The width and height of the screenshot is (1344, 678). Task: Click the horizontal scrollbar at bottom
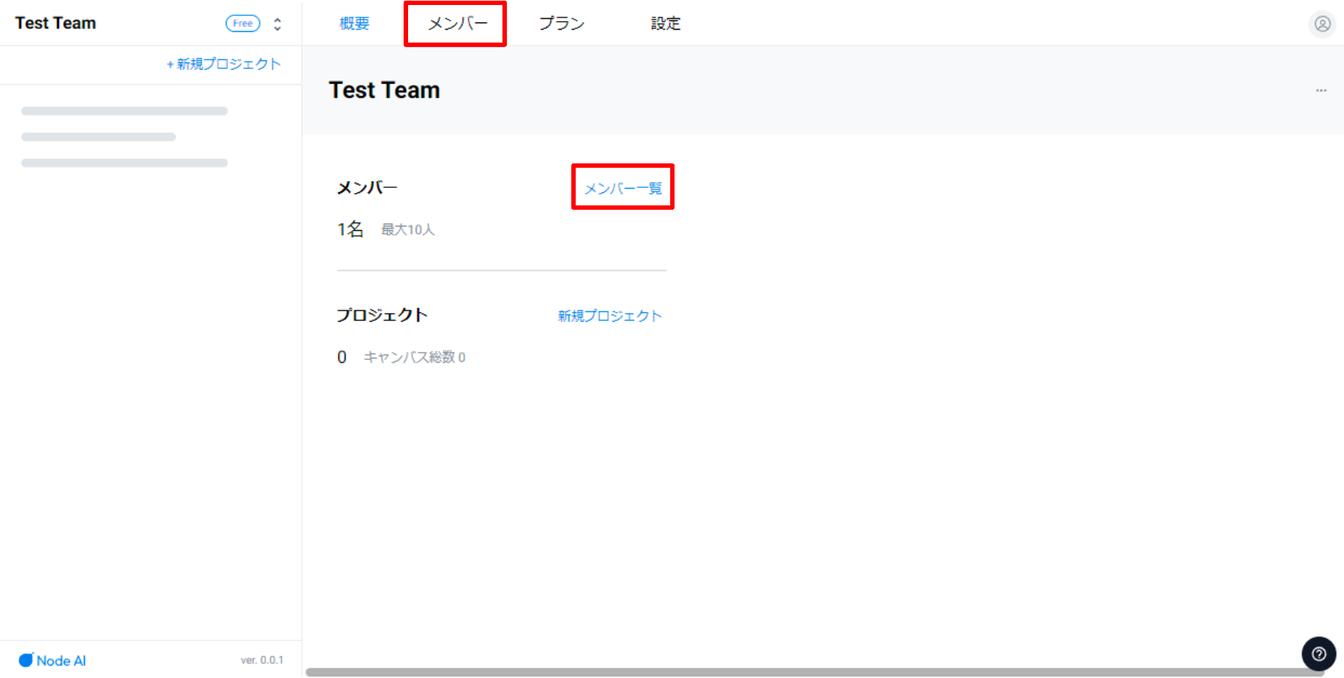click(x=815, y=672)
